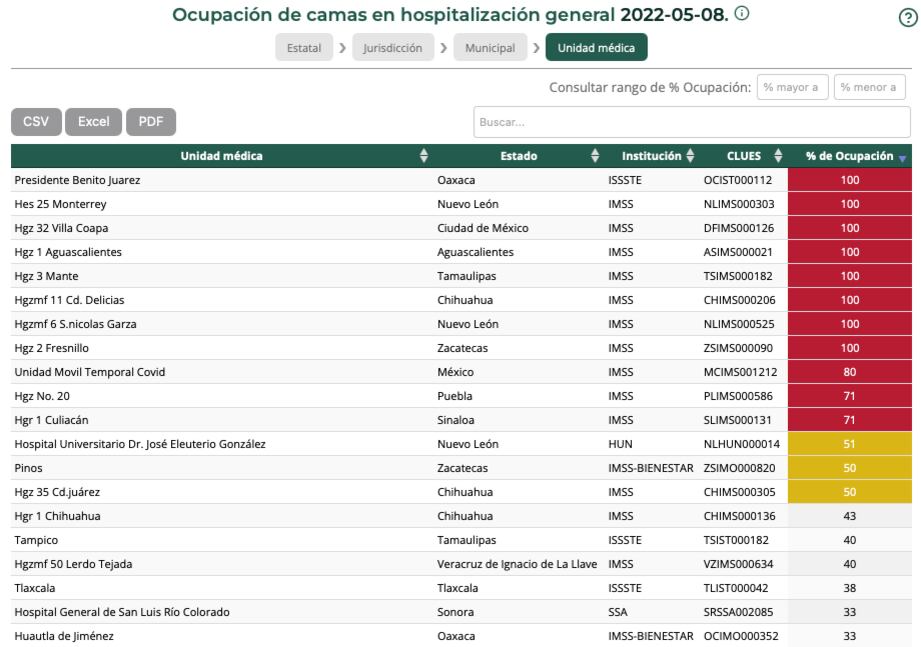Export table as CSV
Image resolution: width=921 pixels, height=647 pixels.
point(35,121)
